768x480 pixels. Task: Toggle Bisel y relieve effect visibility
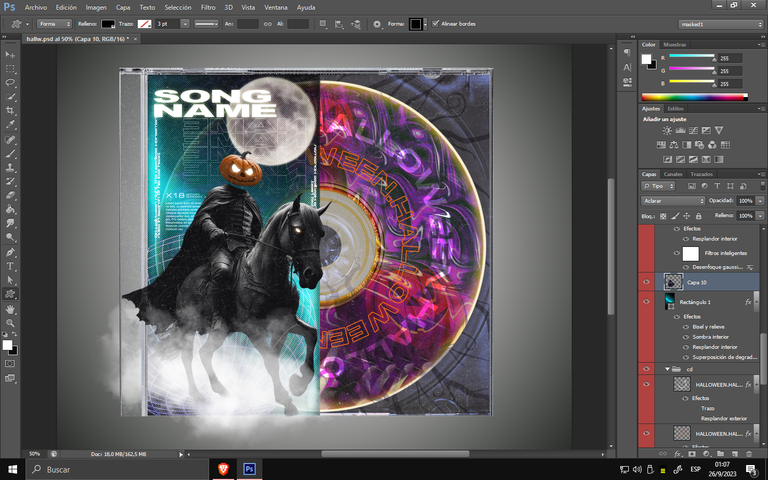[686, 327]
